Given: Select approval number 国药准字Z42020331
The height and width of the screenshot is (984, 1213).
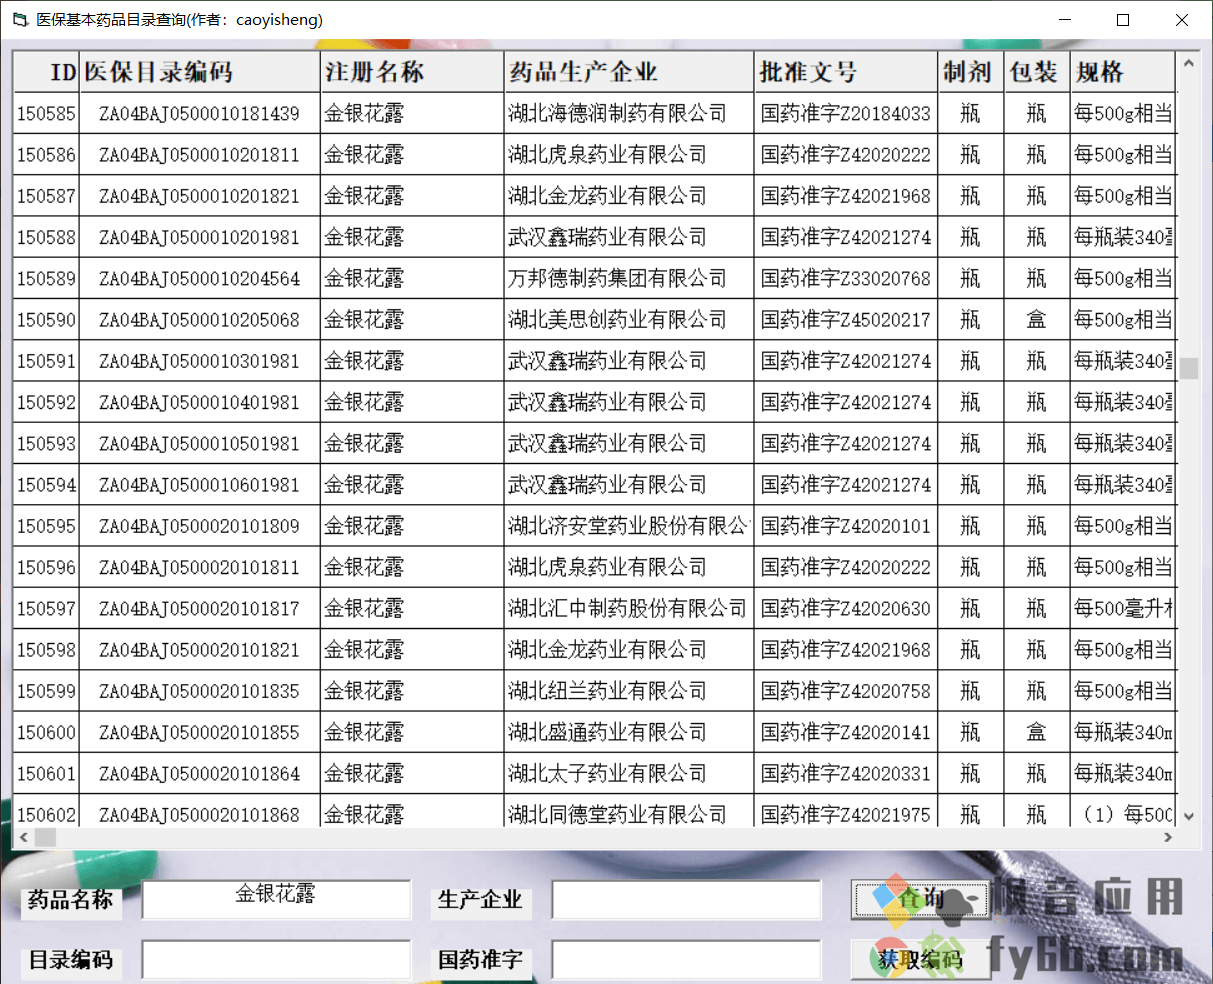Looking at the screenshot, I should [846, 774].
